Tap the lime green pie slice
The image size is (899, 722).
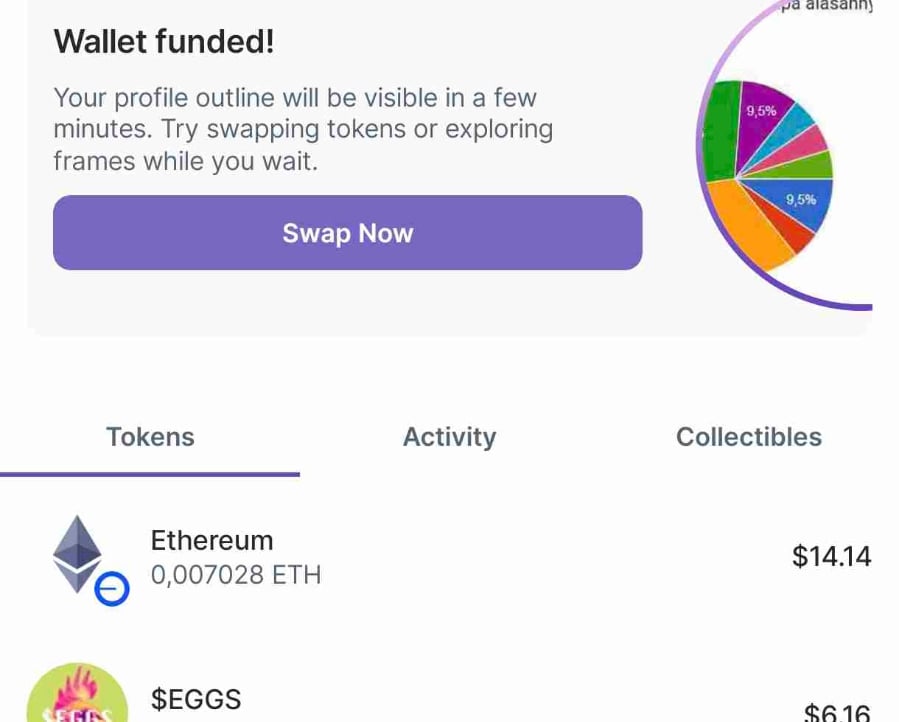pos(810,165)
